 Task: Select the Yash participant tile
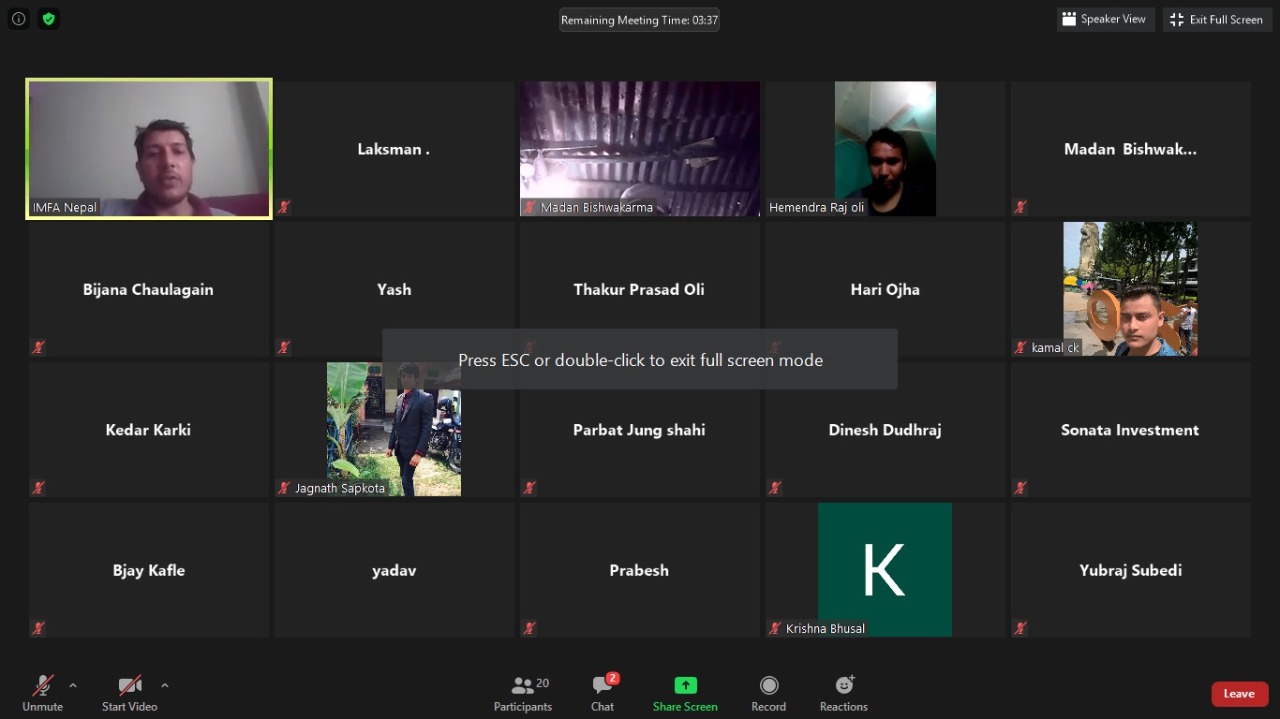coord(394,289)
